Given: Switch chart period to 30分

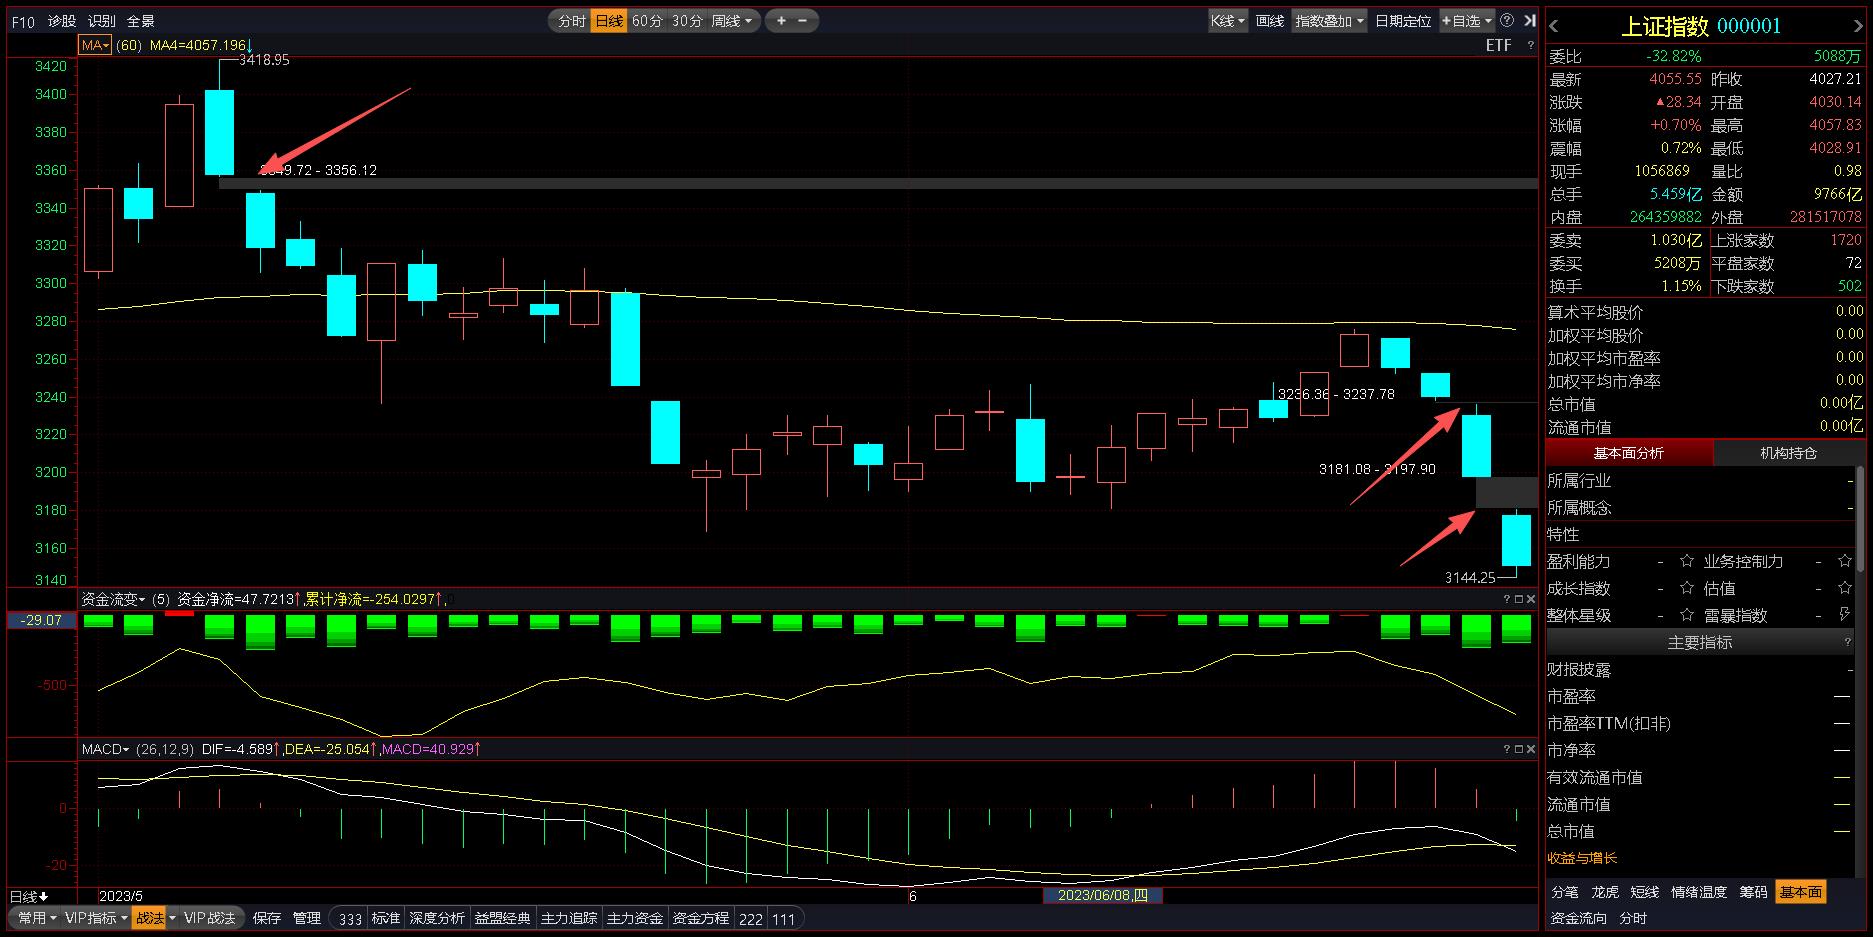Looking at the screenshot, I should tap(687, 21).
